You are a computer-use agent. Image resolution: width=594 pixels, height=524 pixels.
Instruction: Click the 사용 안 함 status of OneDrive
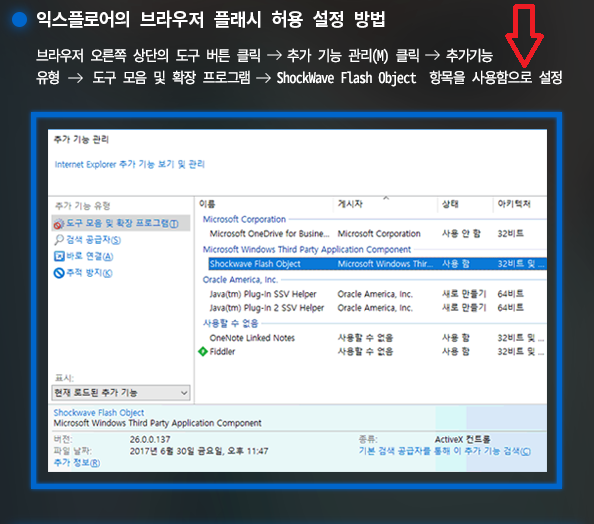click(461, 234)
